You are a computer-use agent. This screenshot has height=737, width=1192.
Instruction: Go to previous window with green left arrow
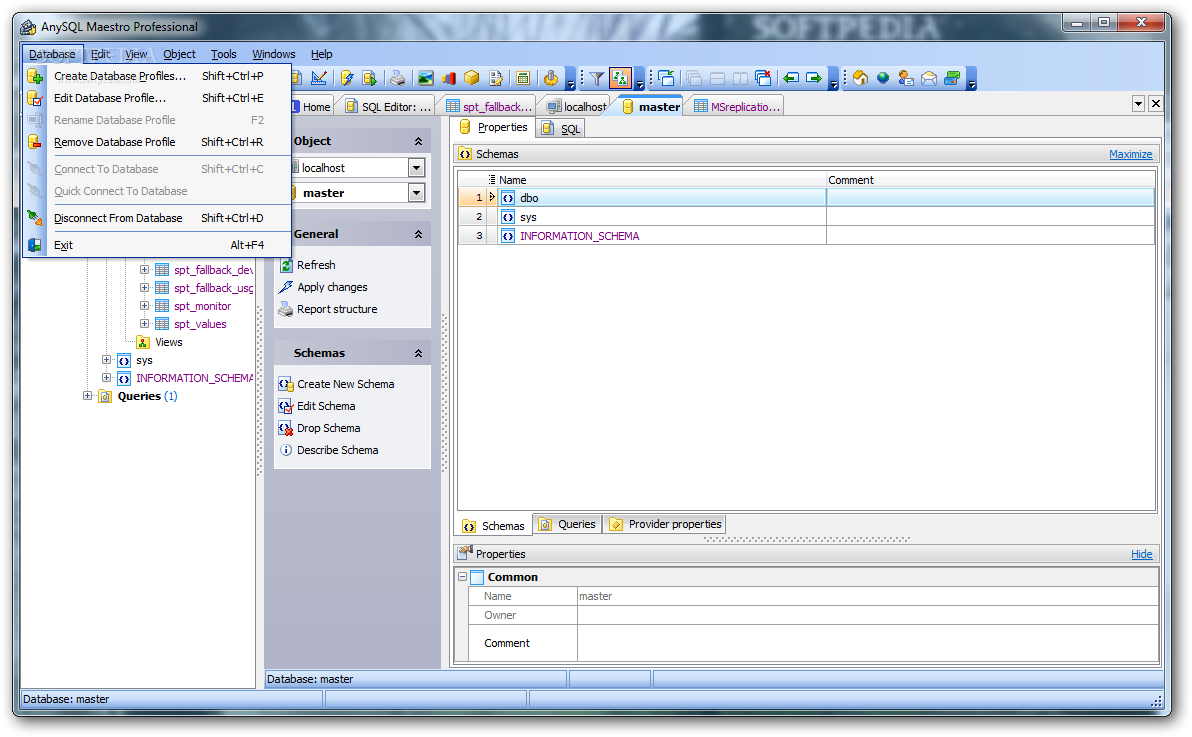791,78
